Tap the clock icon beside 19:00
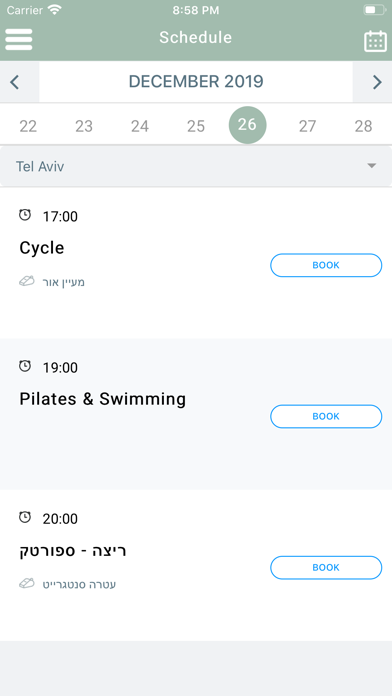 pos(25,366)
